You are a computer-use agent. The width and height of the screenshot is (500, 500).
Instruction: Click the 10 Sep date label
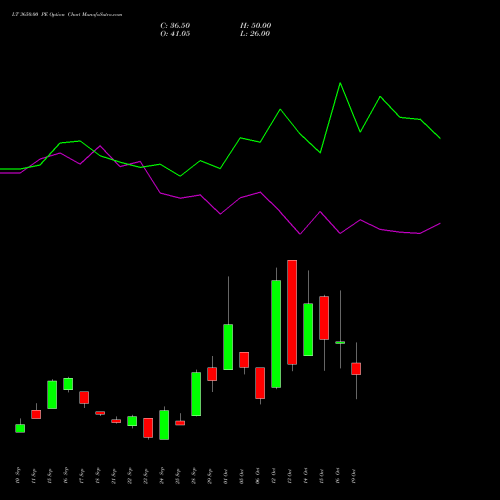pos(18,476)
